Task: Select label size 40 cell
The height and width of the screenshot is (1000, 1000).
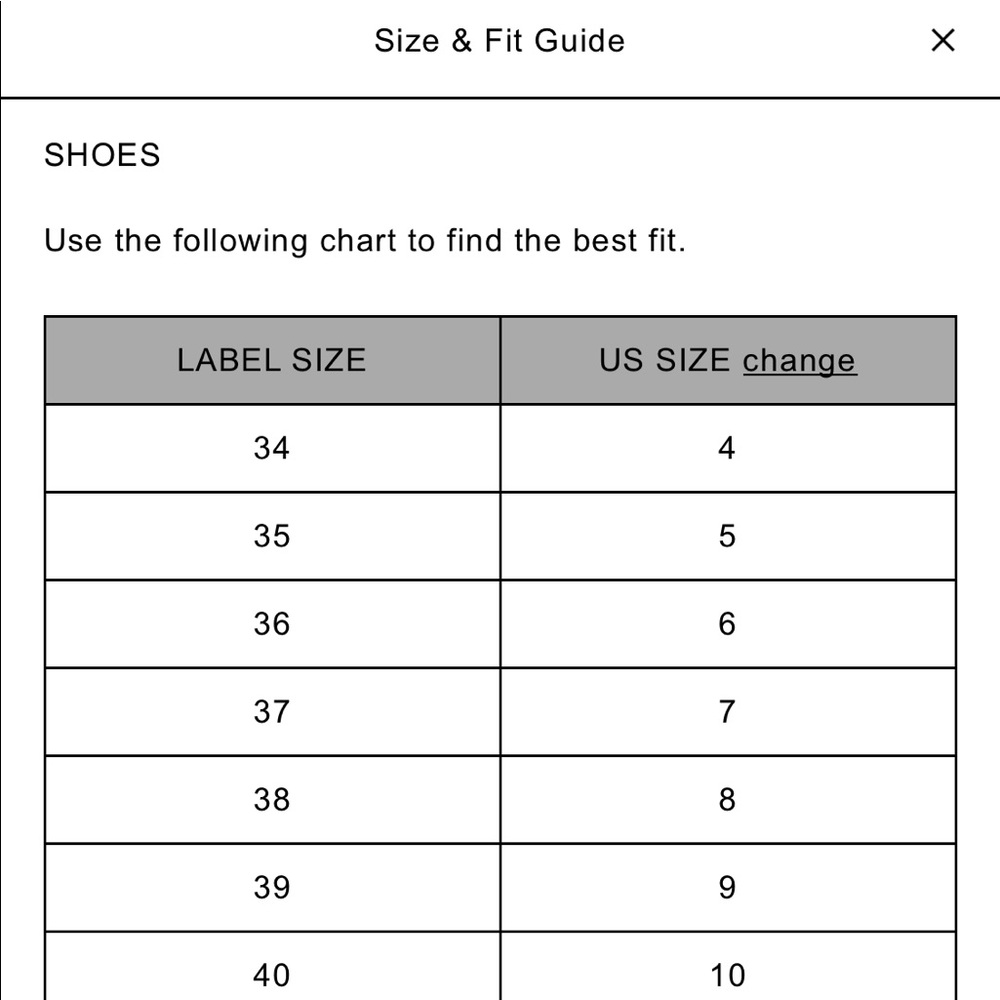Action: coord(272,967)
